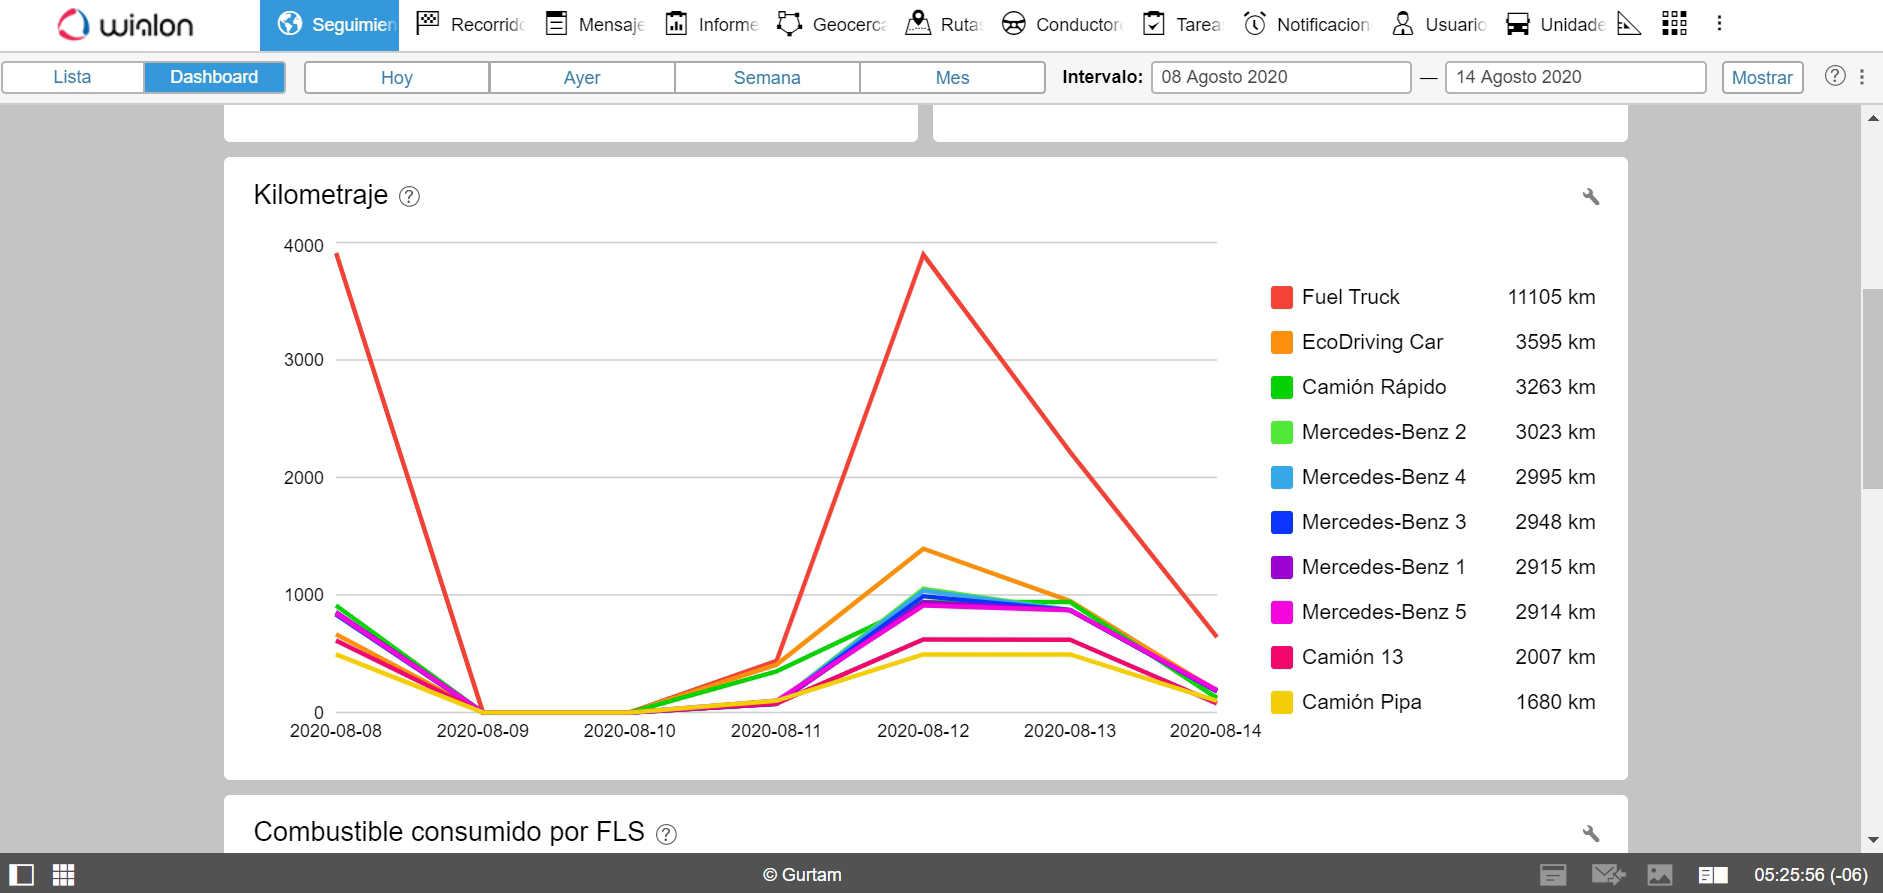Image resolution: width=1883 pixels, height=893 pixels.
Task: Select the Semana interval preset
Action: point(767,78)
